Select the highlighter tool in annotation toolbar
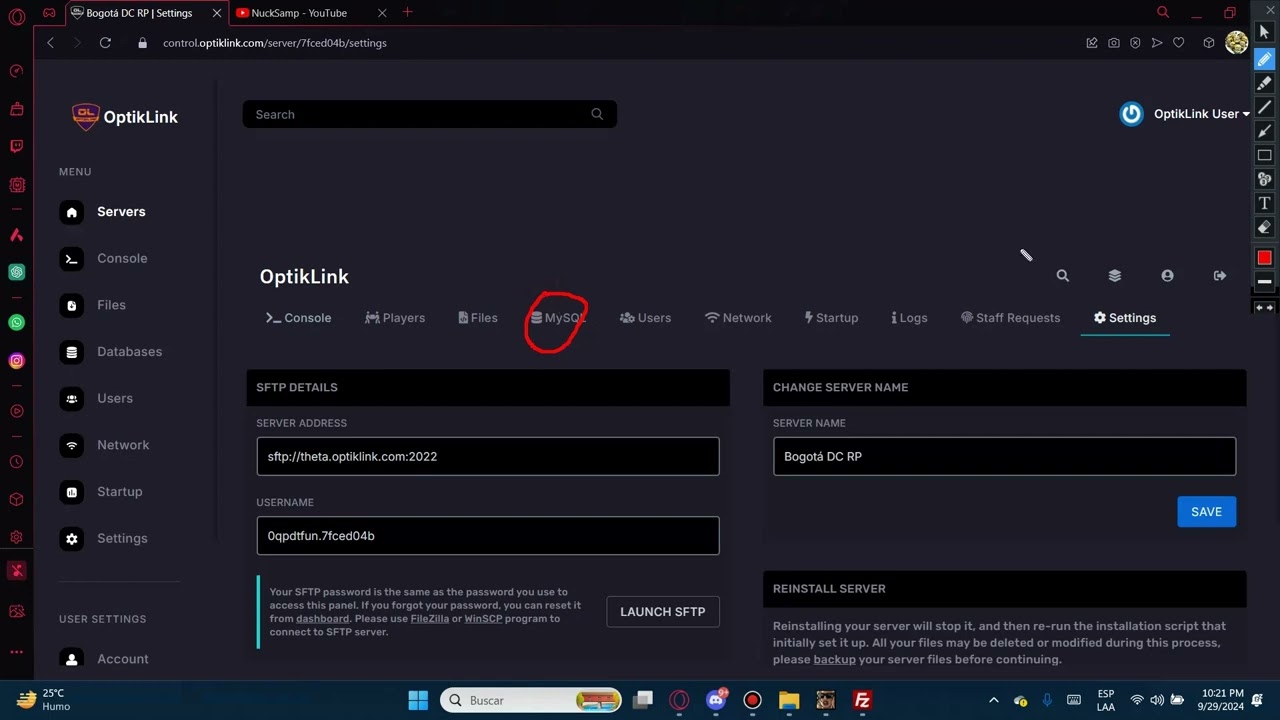The width and height of the screenshot is (1280, 720). (x=1264, y=83)
